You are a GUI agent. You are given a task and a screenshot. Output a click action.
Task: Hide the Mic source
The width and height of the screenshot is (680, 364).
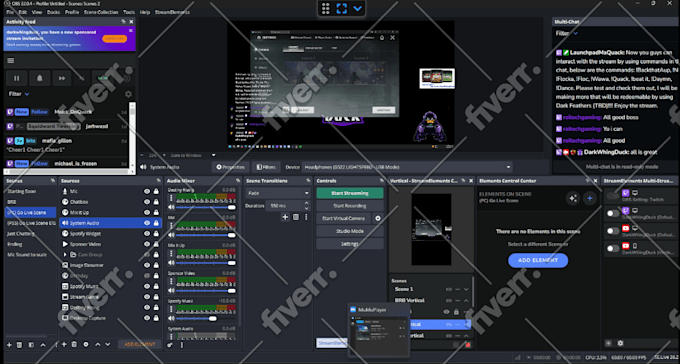147,191
